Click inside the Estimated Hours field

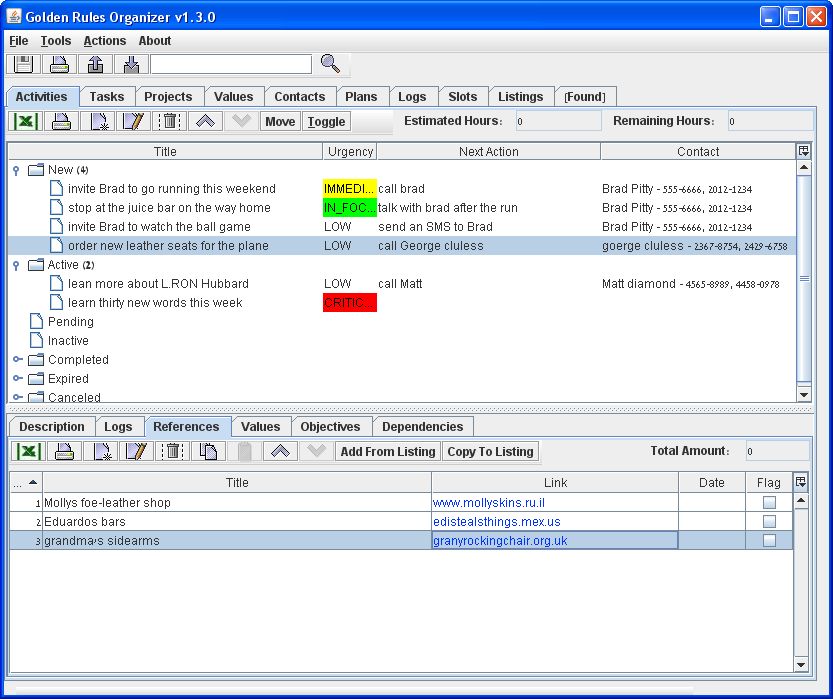[x=557, y=120]
